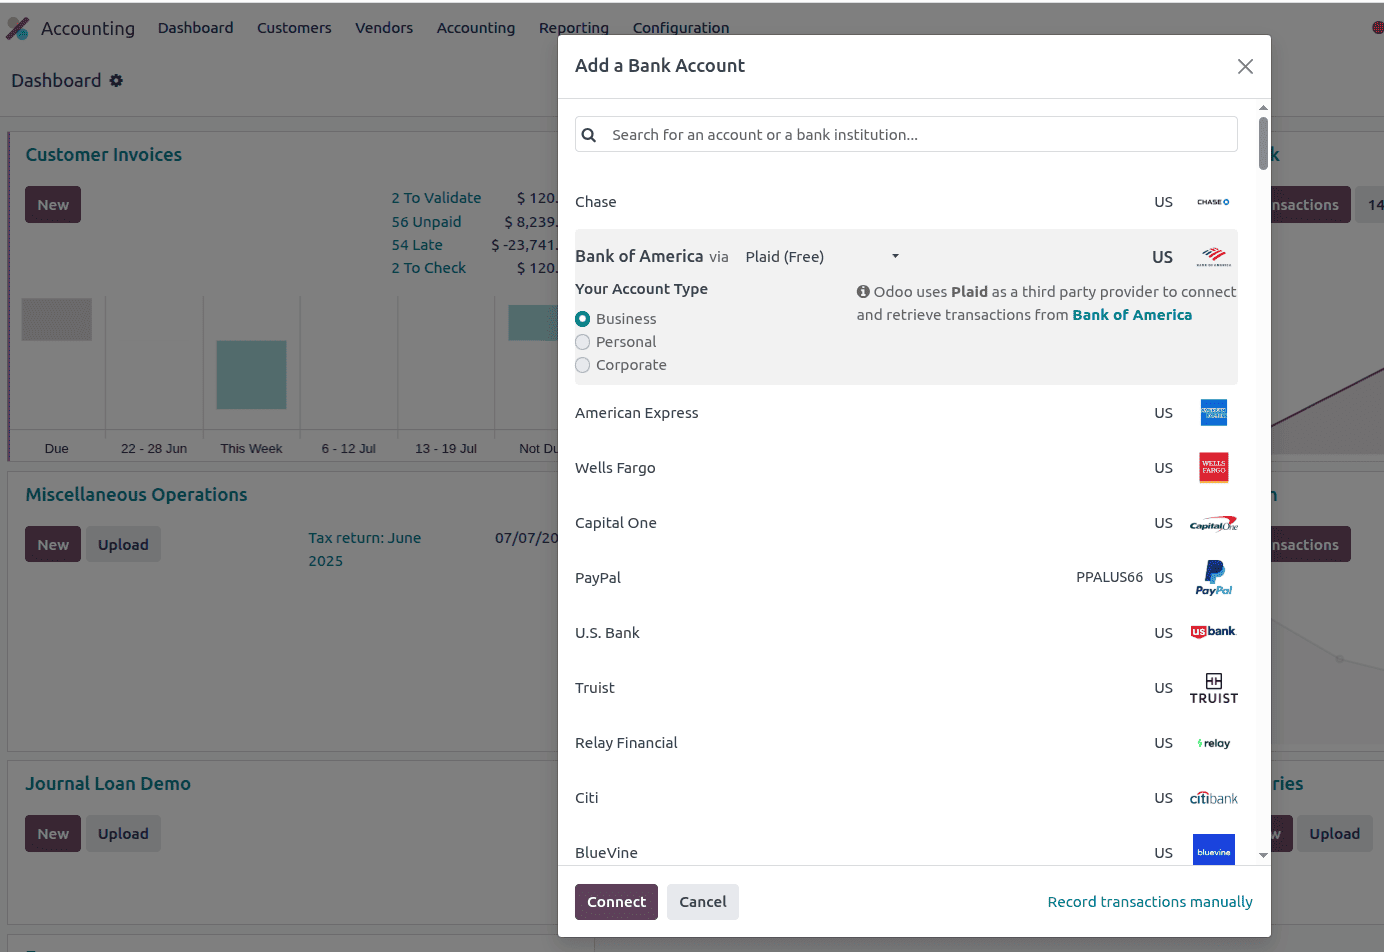Image resolution: width=1384 pixels, height=952 pixels.
Task: Open the 56 Unpaid link
Action: click(426, 222)
